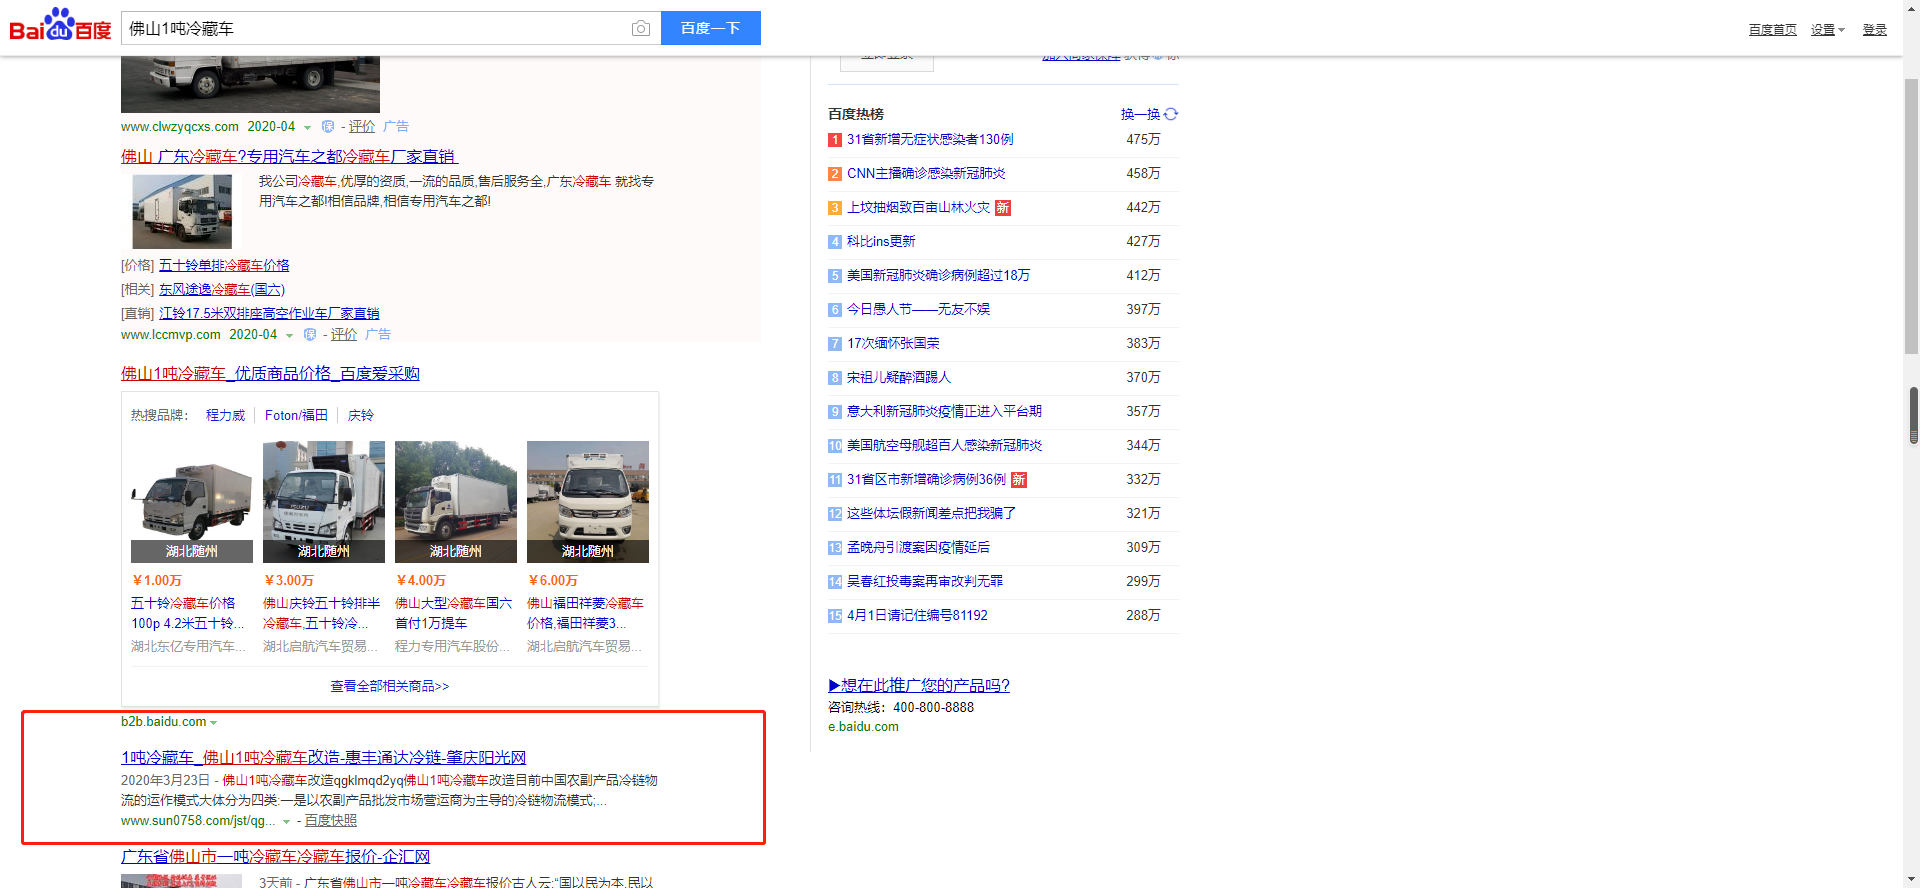The image size is (1920, 888).
Task: Click 查看全部相关商品>> link
Action: pos(390,686)
